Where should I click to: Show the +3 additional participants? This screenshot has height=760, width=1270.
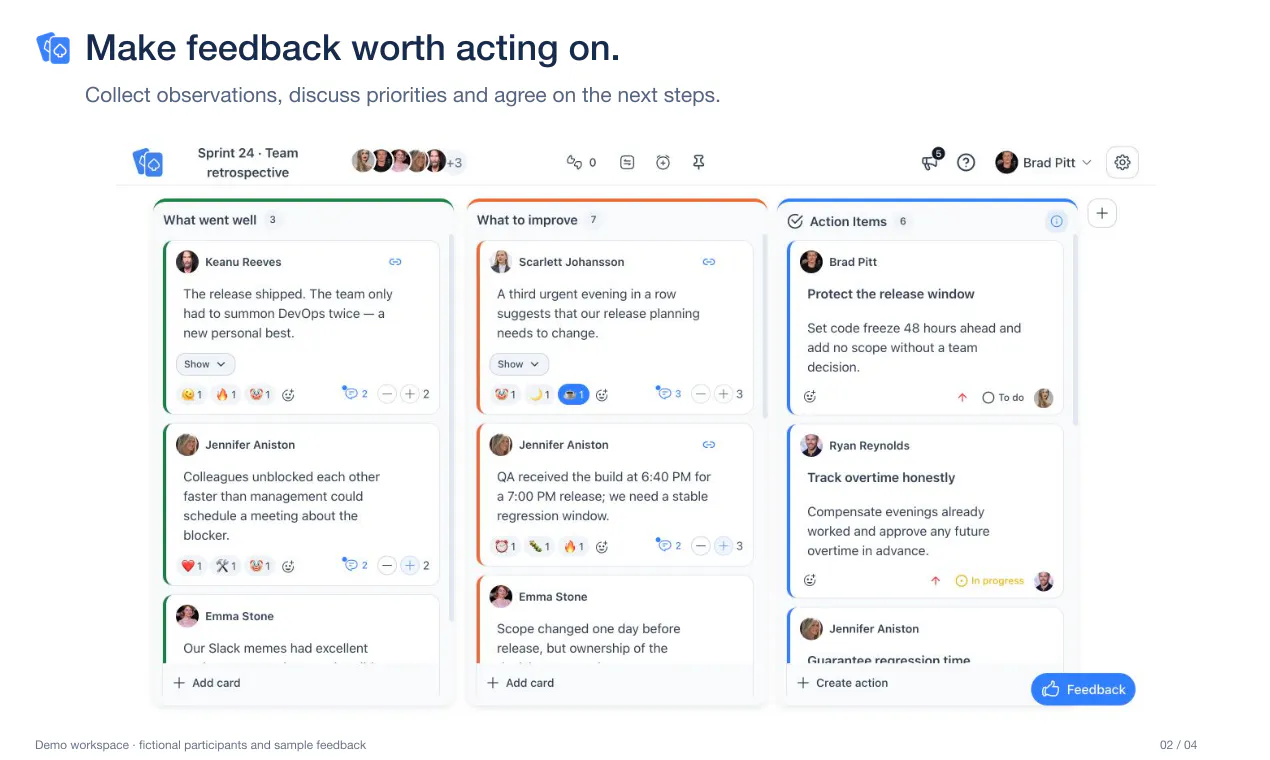coord(455,162)
